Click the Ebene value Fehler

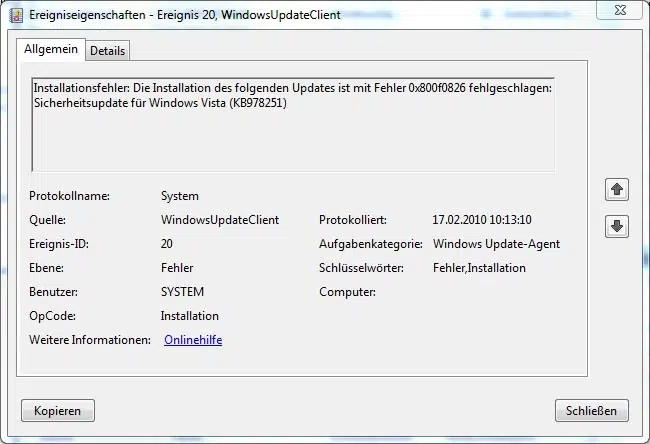pos(177,268)
